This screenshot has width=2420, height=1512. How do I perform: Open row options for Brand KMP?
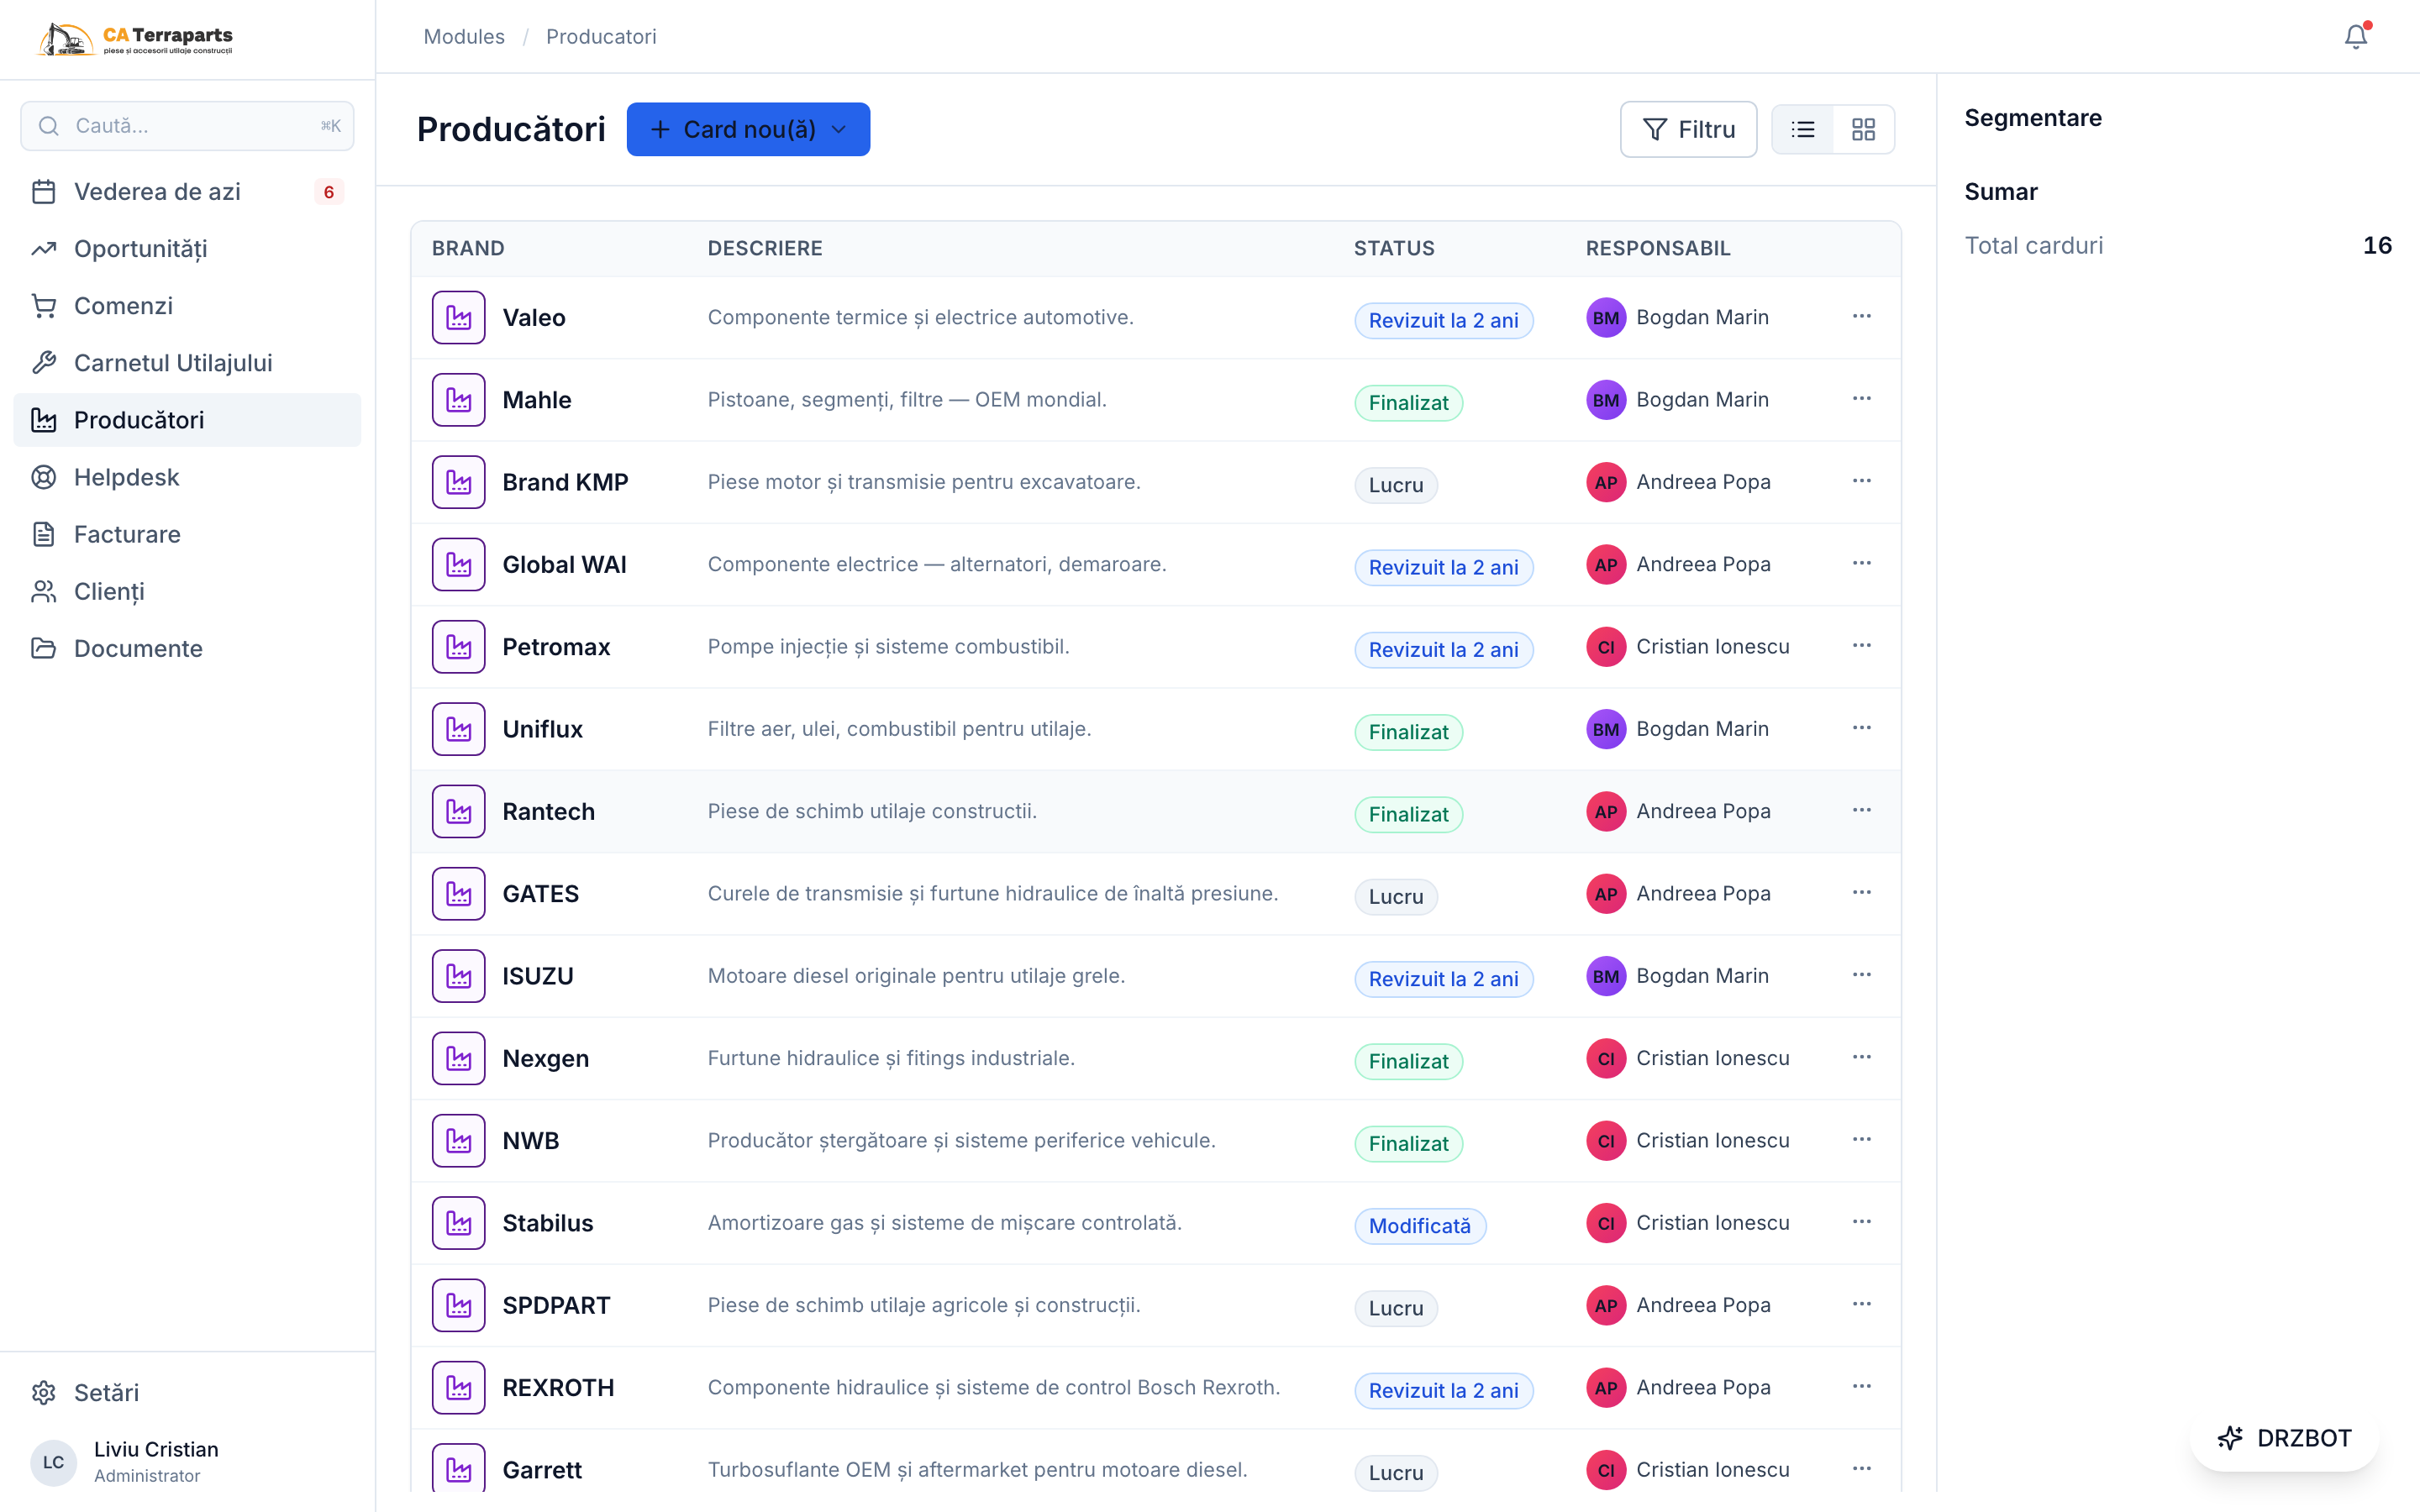(x=1861, y=481)
